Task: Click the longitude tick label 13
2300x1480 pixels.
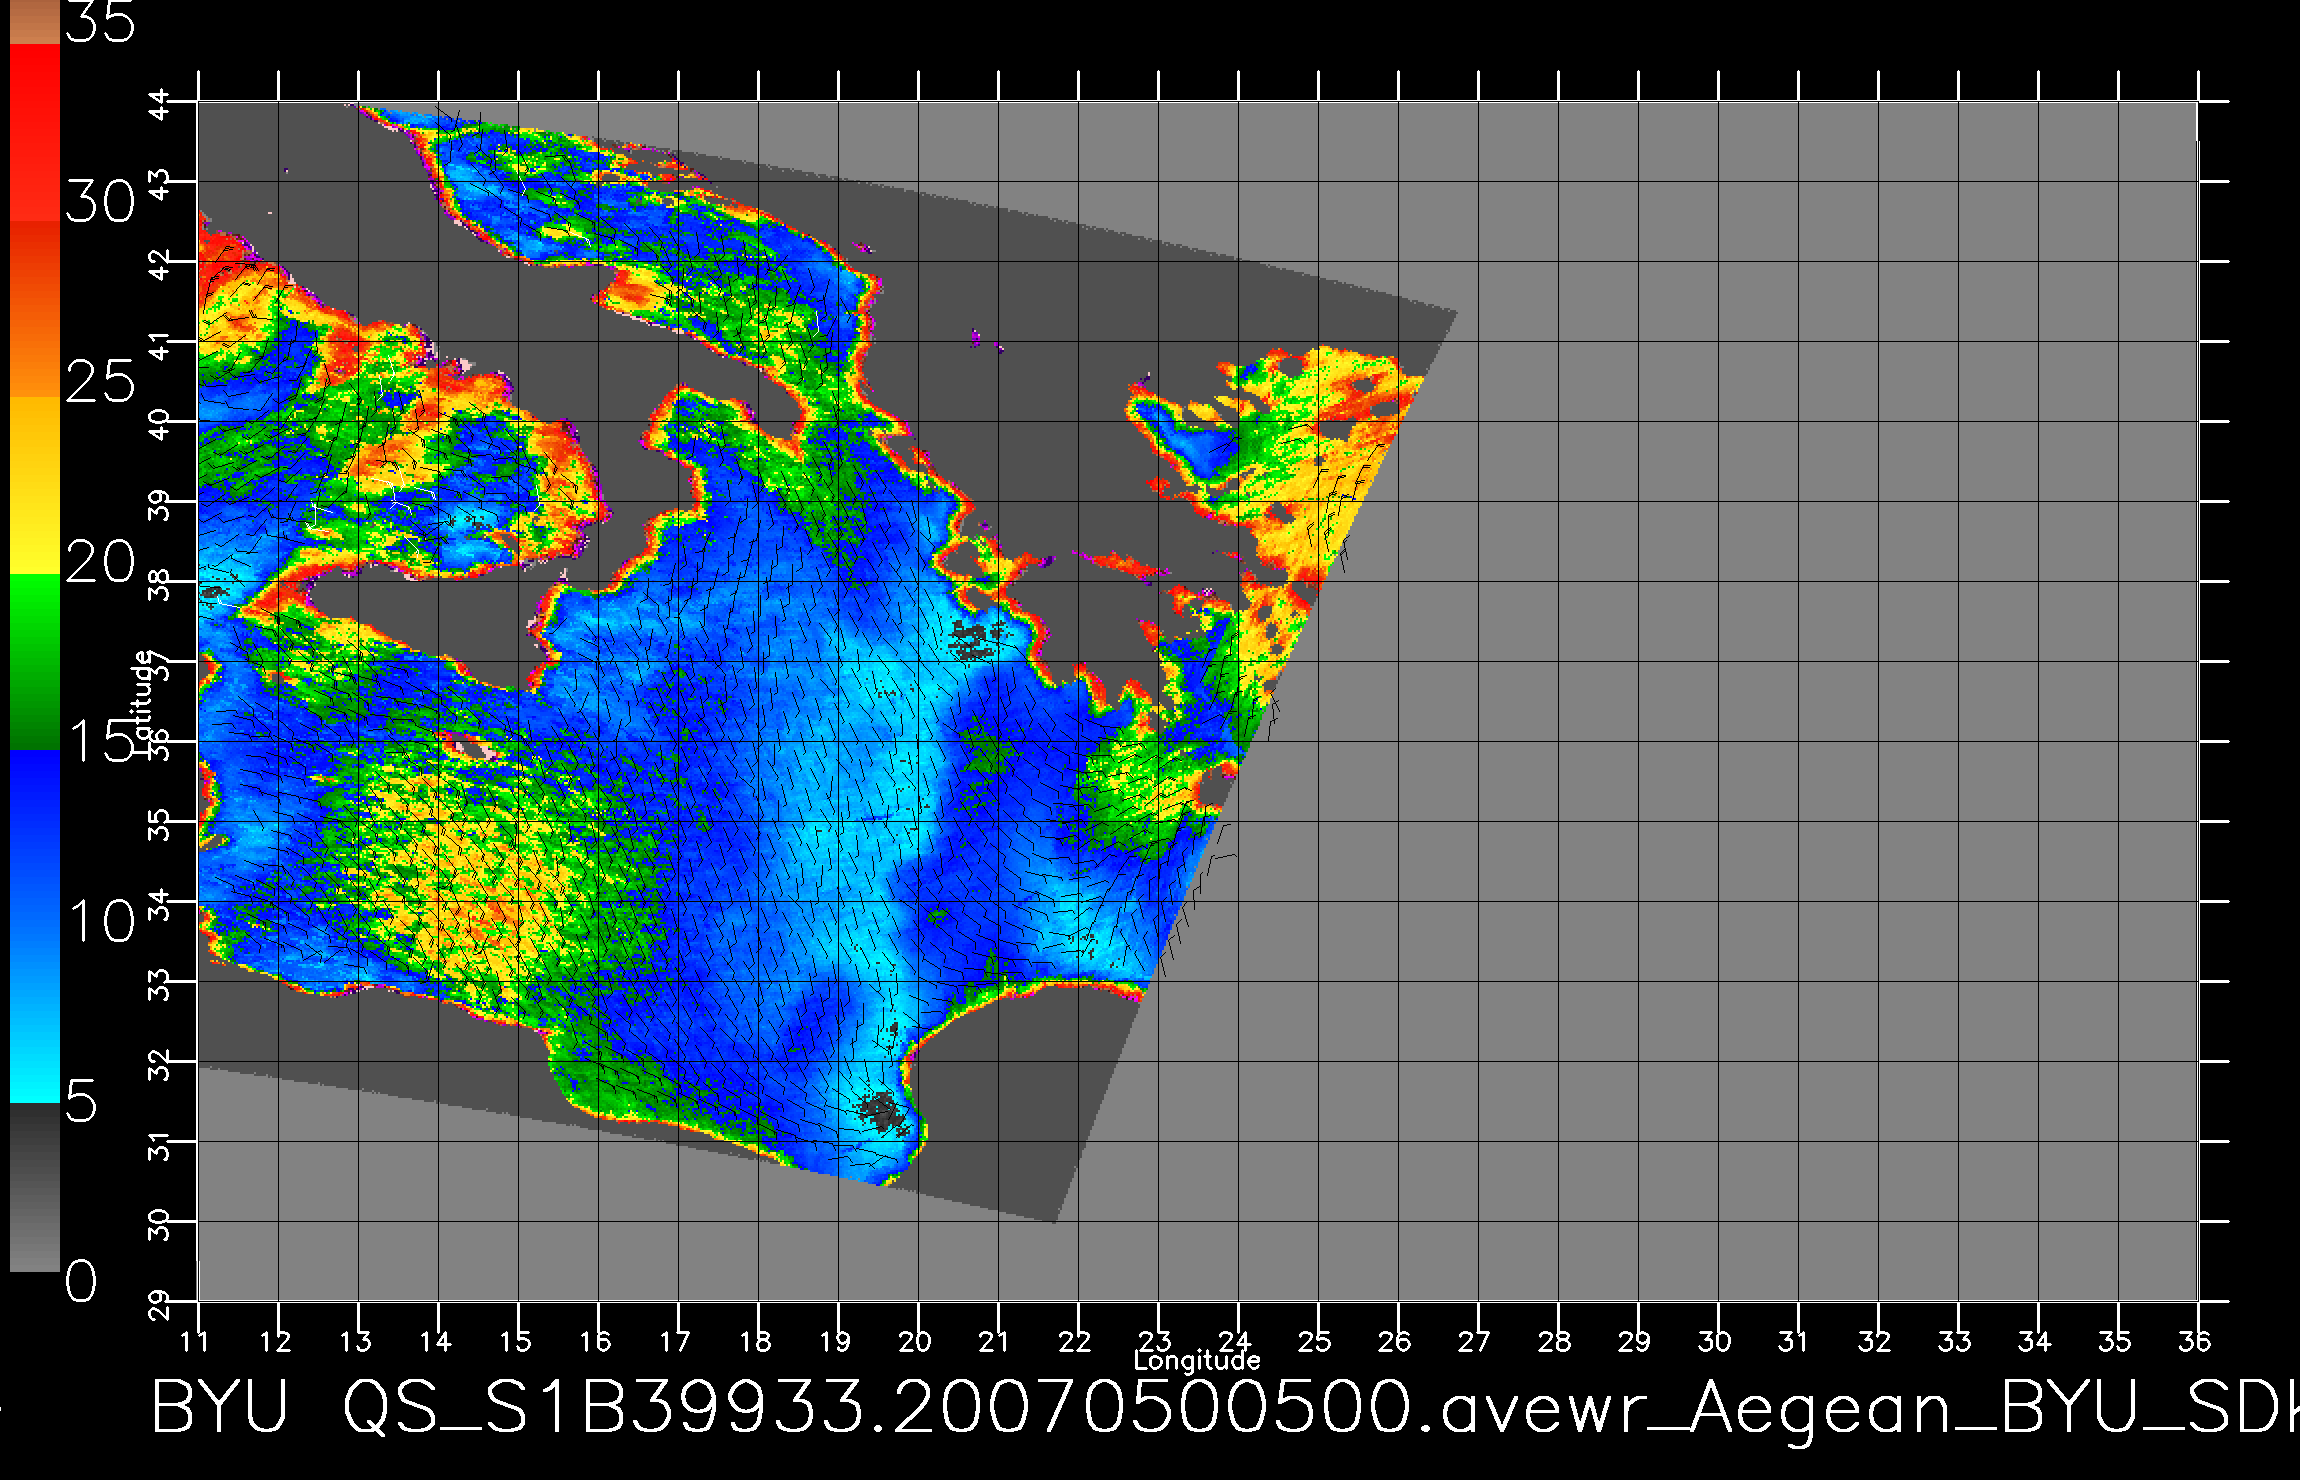Action: (355, 1340)
